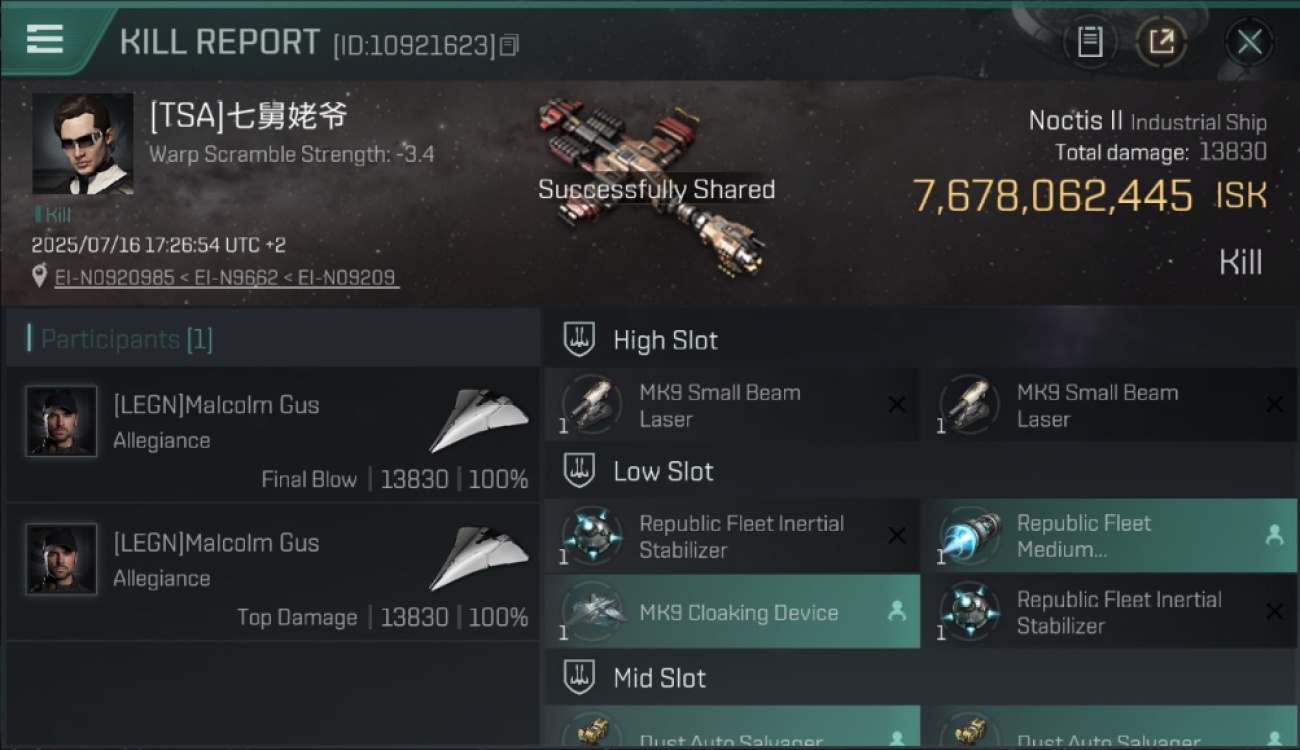This screenshot has width=1300, height=750.
Task: View the victim pilot portrait
Action: pyautogui.click(x=83, y=143)
